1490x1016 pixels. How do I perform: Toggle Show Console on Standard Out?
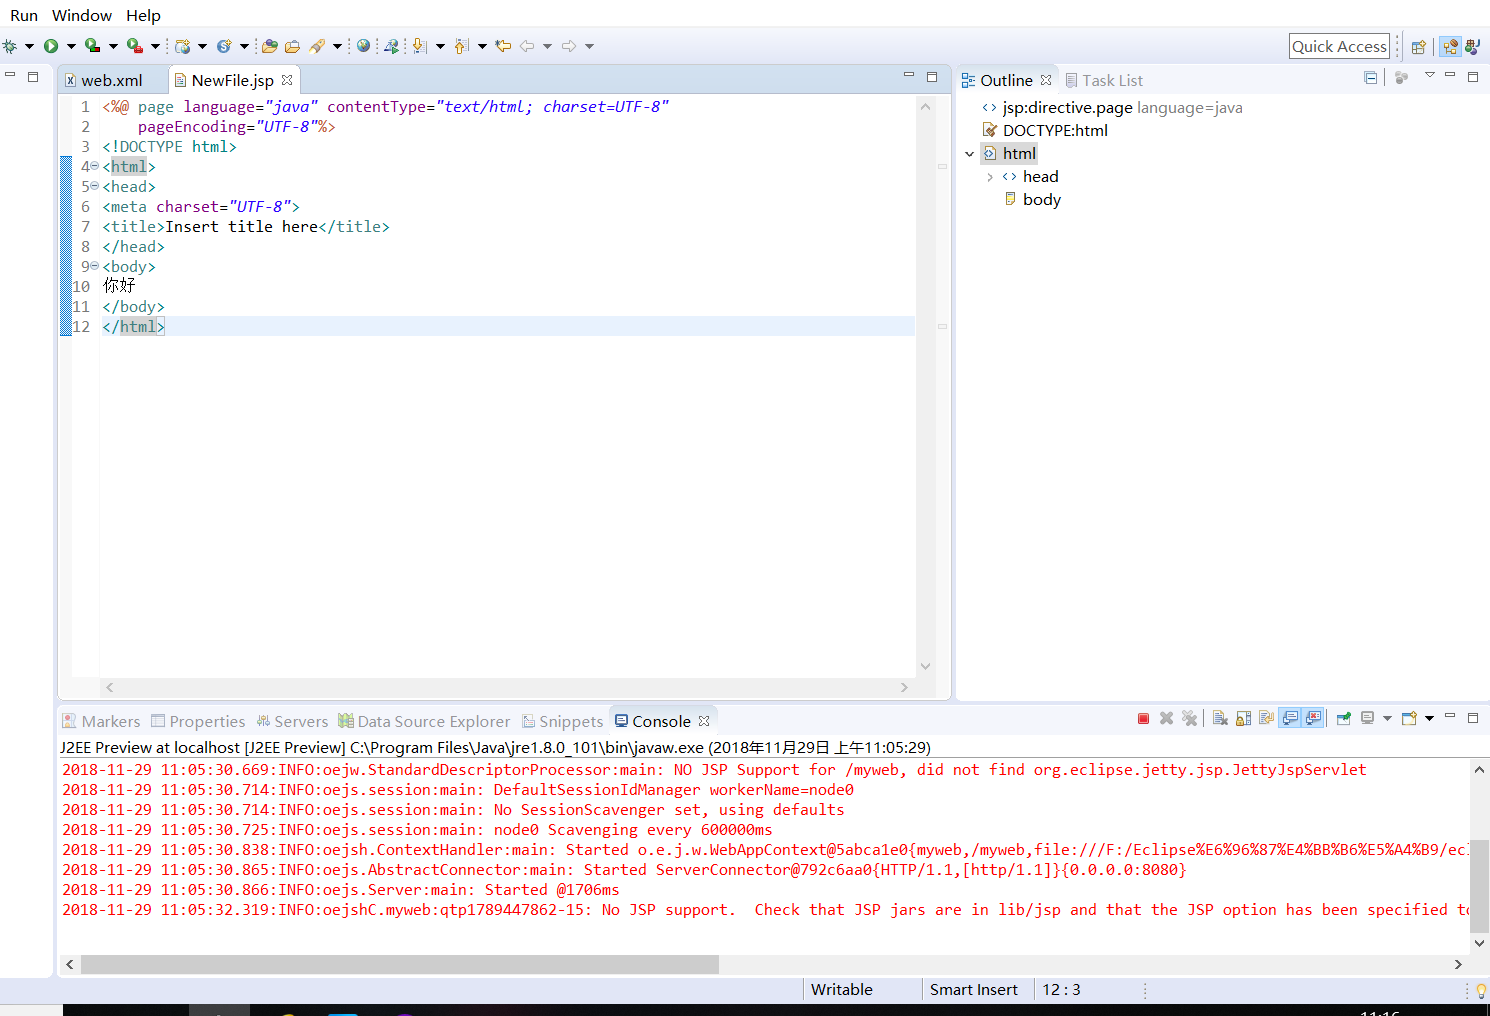[1290, 718]
